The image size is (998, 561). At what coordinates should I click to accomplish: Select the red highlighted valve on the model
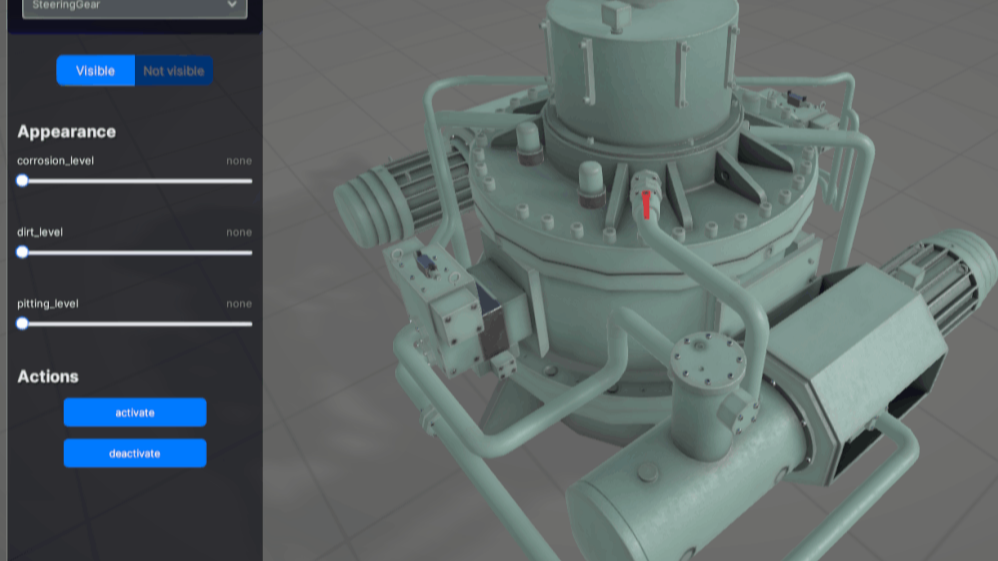point(646,203)
